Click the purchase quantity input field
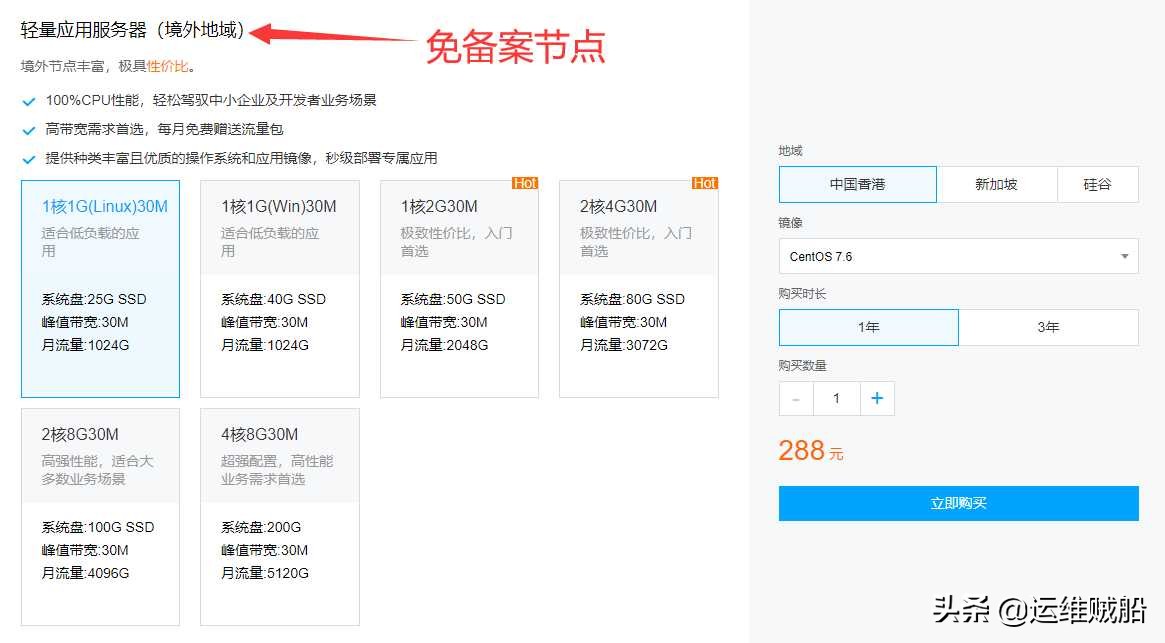This screenshot has width=1165, height=643. (x=836, y=398)
